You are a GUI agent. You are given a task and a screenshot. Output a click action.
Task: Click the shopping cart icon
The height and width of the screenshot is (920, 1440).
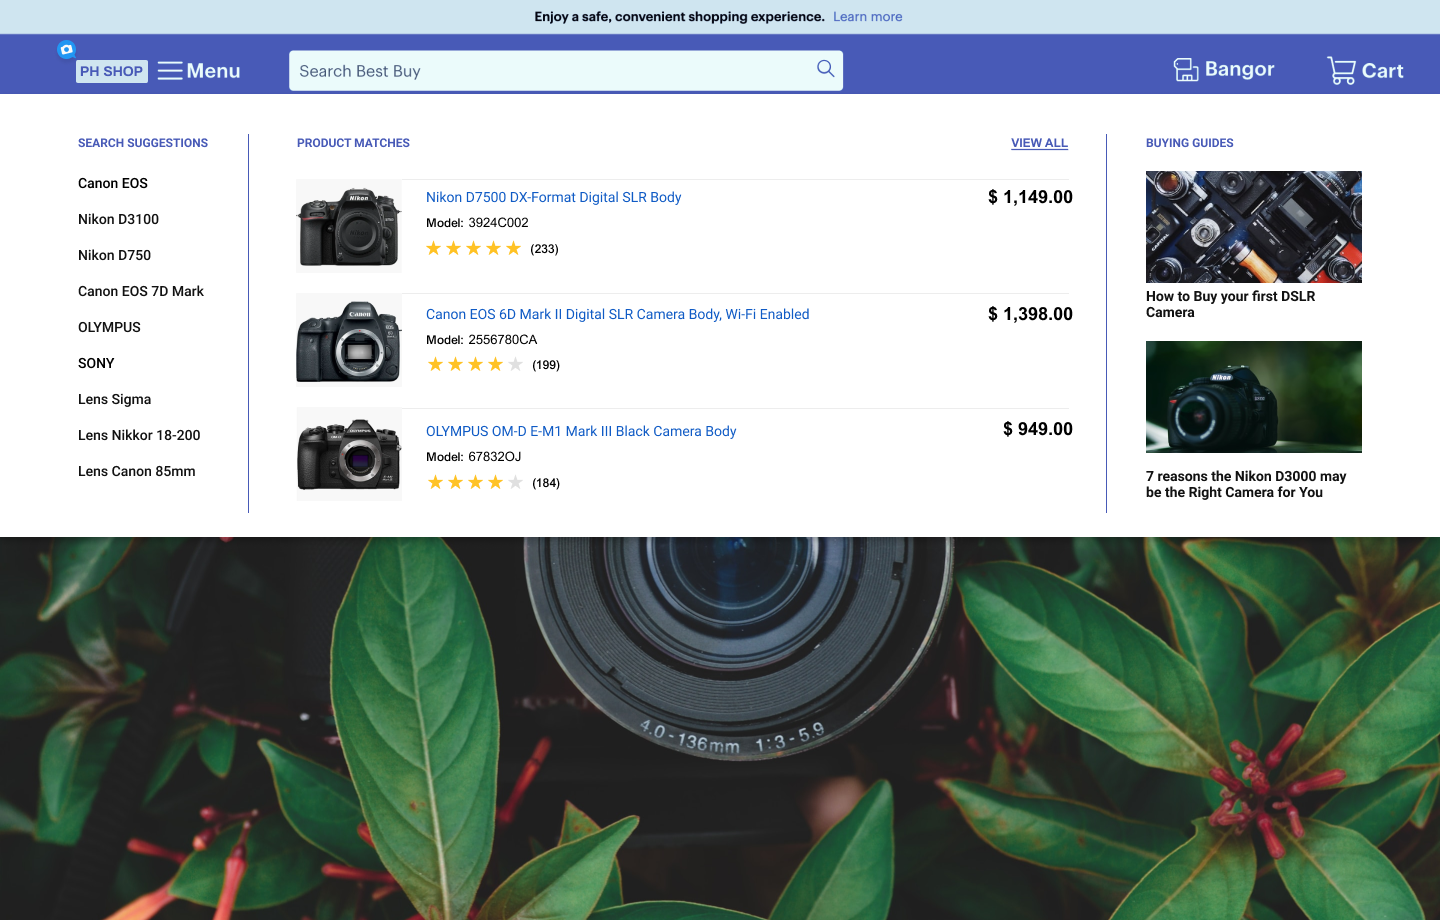(1341, 70)
